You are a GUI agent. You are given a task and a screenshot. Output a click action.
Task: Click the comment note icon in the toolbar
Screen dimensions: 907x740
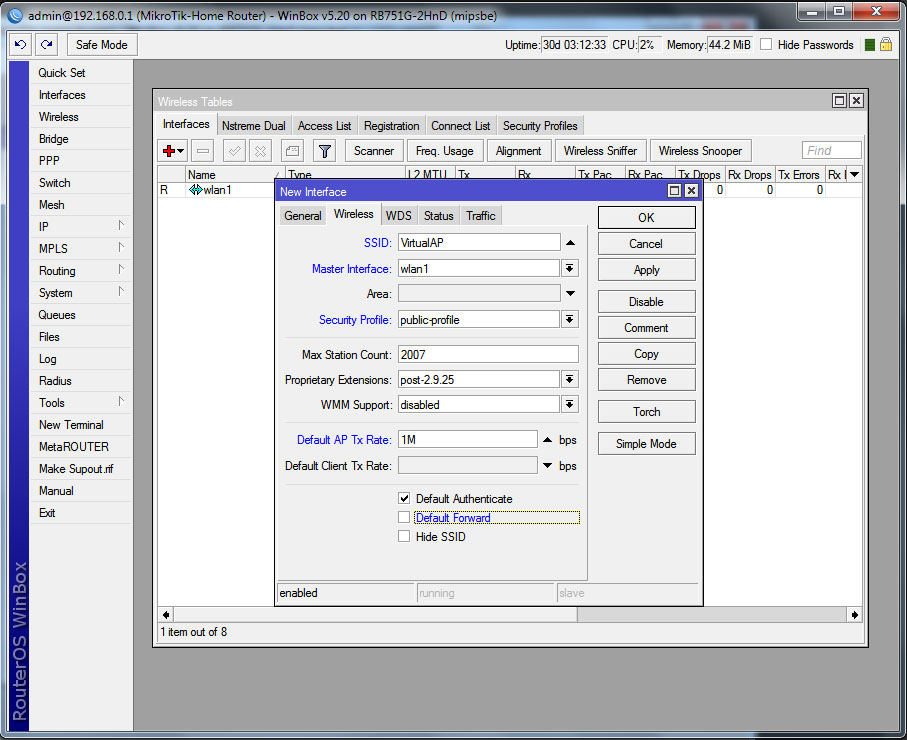coord(292,151)
